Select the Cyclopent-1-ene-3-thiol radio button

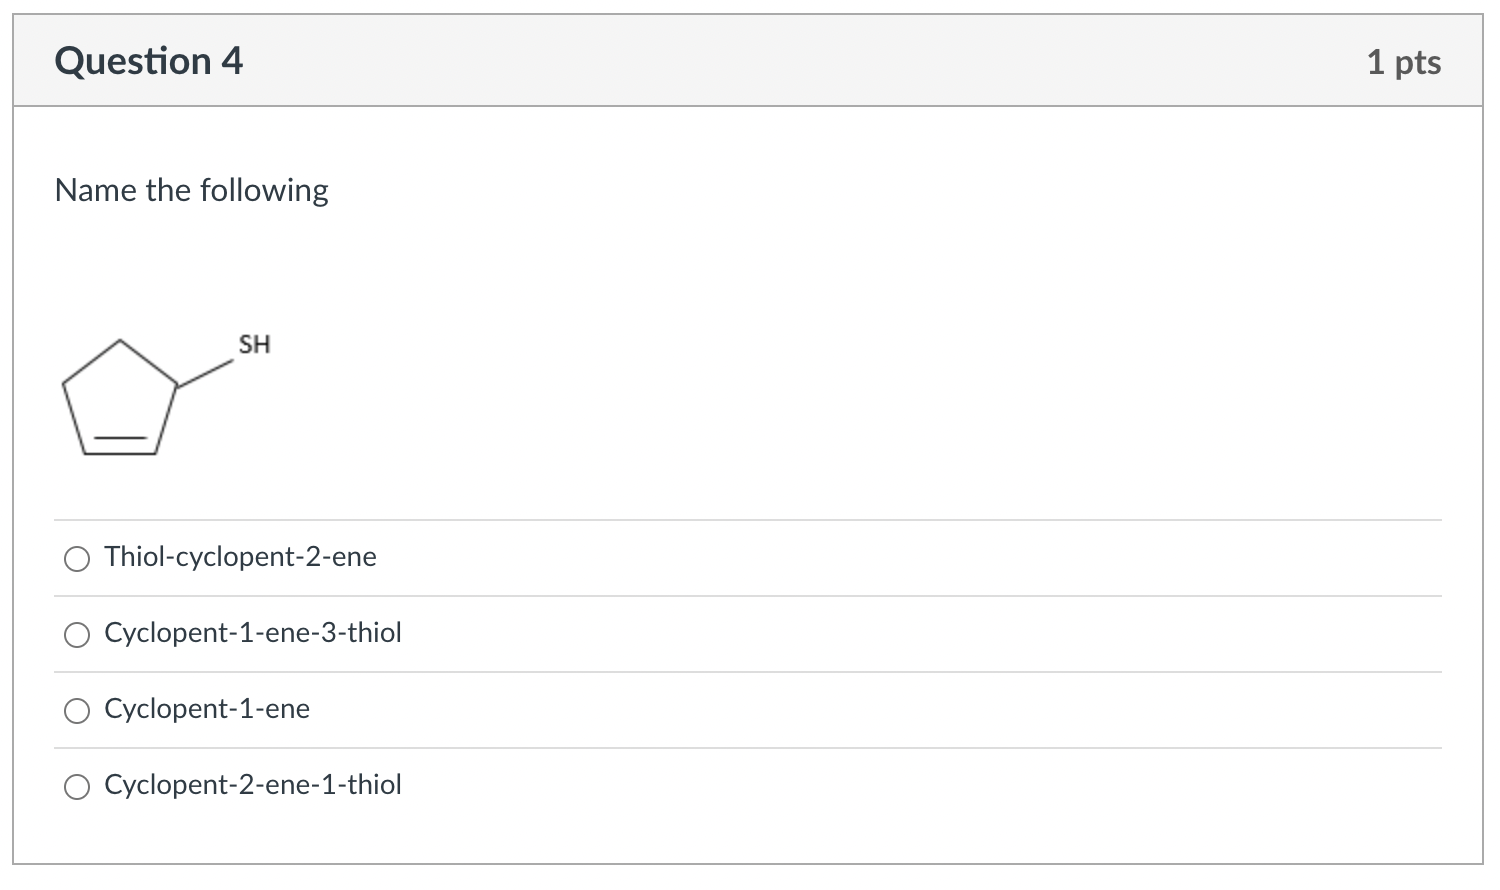coord(77,635)
